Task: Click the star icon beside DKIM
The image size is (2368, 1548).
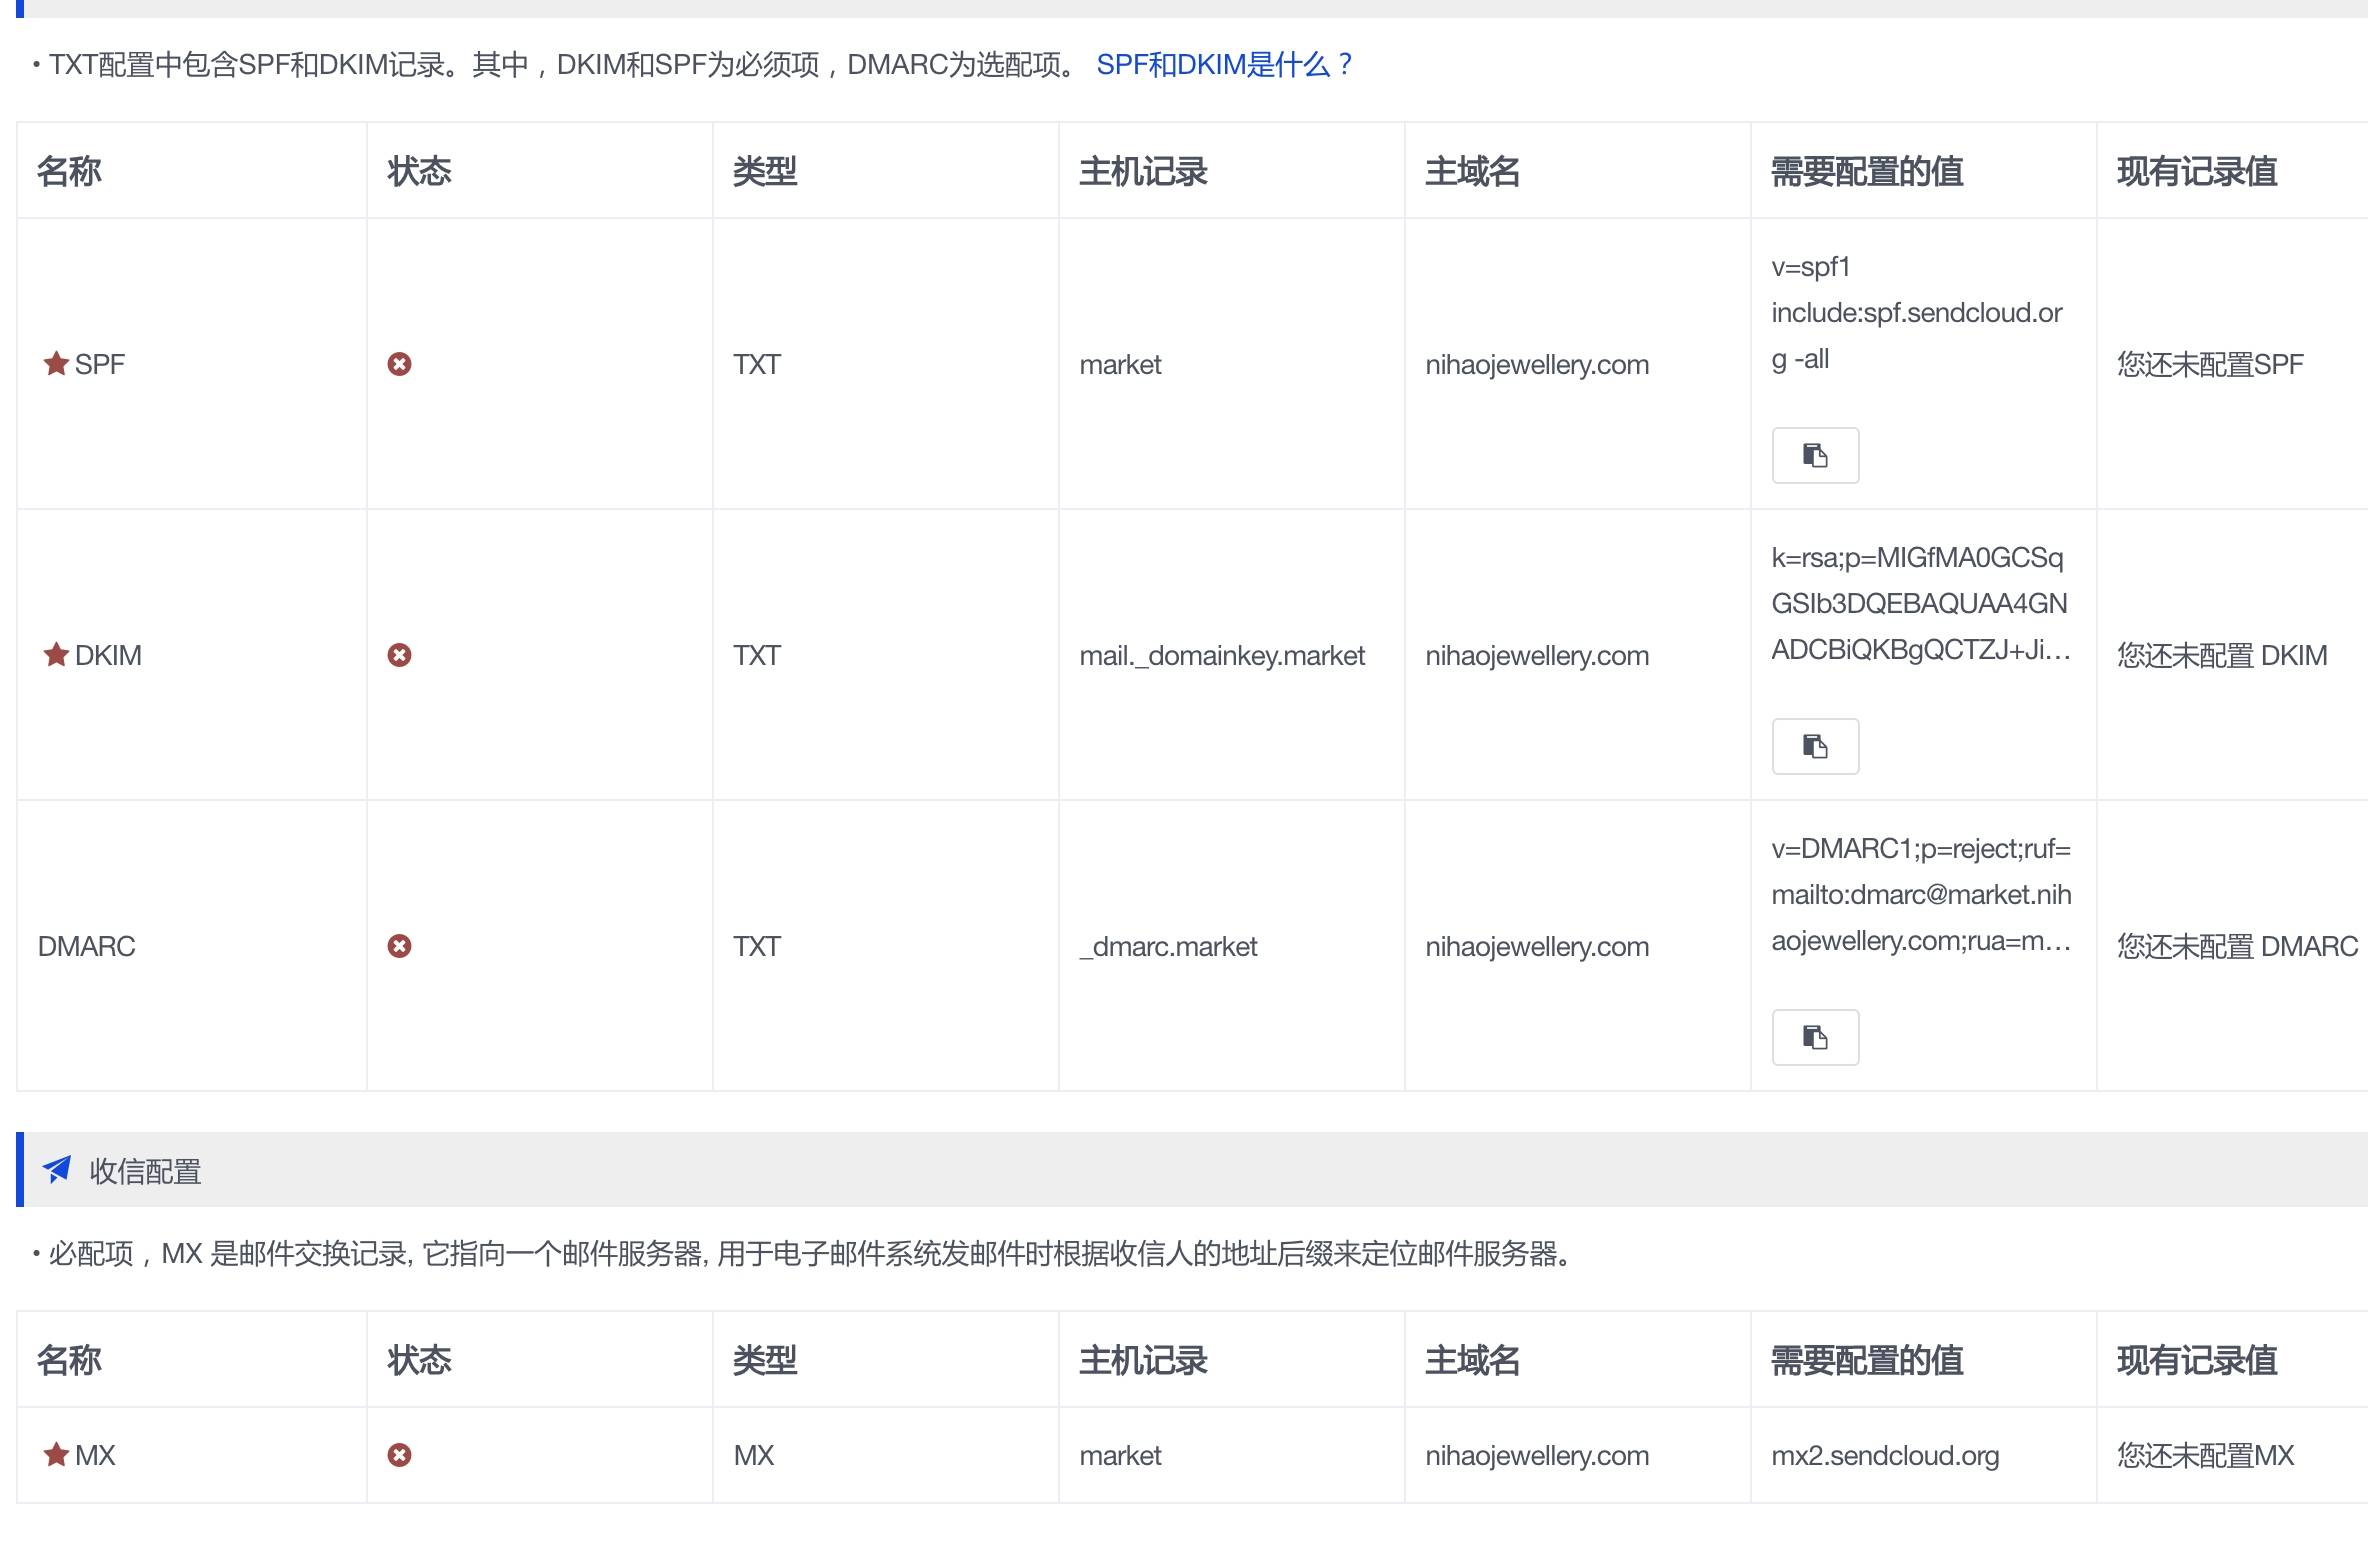Action: (56, 654)
